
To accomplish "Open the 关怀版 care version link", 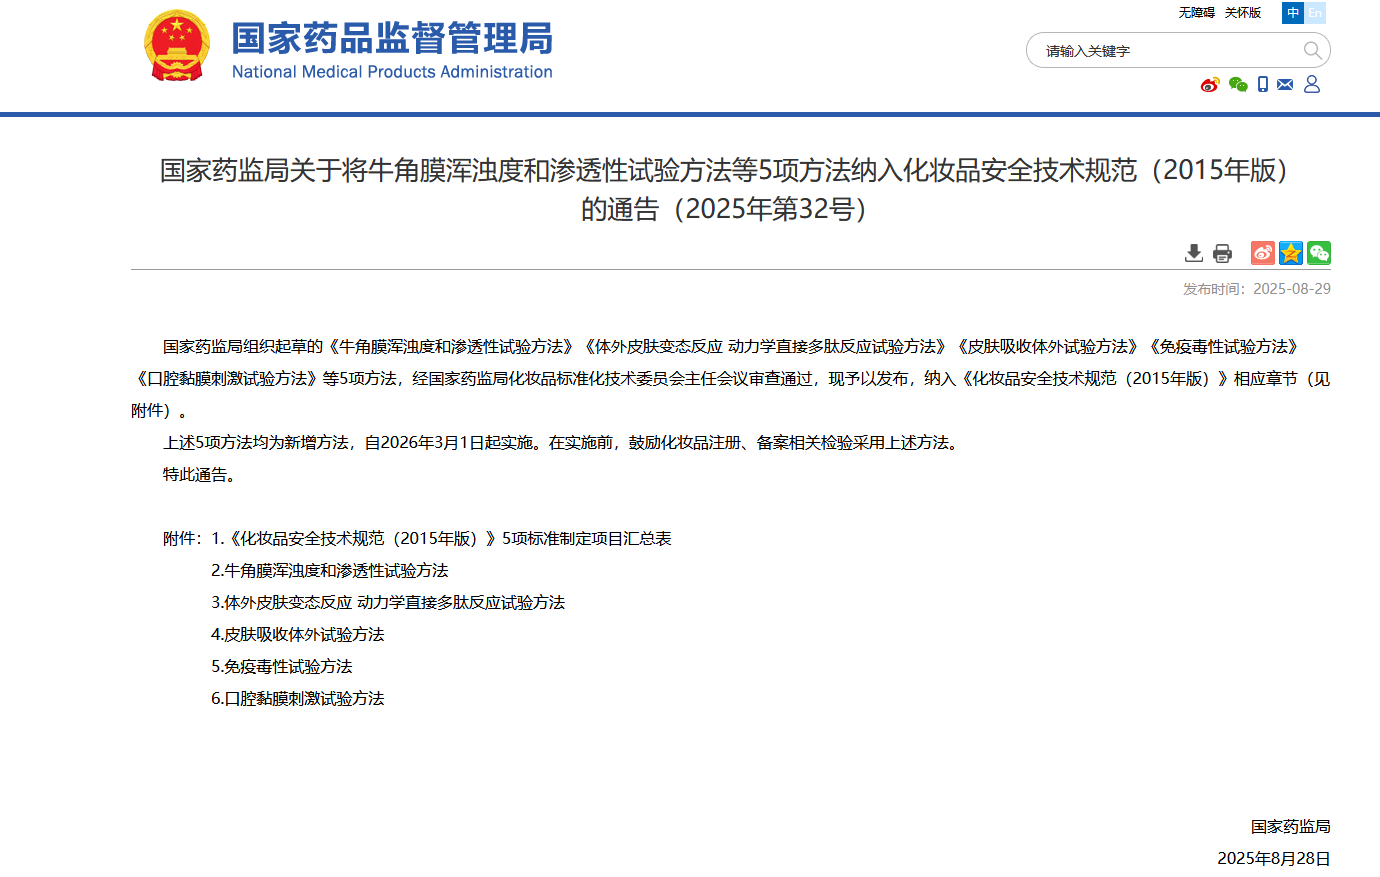I will (1242, 13).
